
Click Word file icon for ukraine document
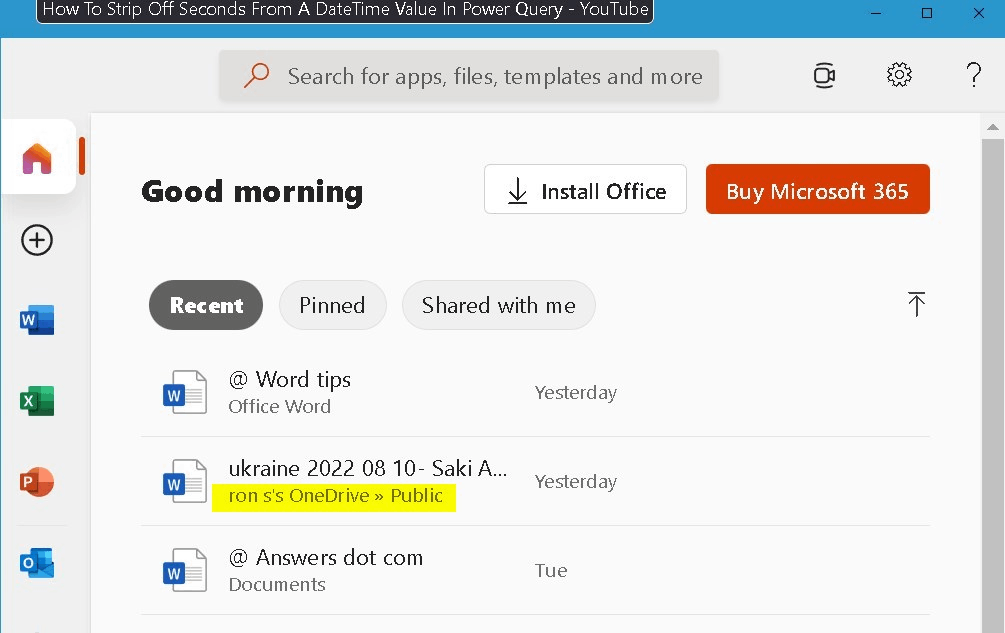[185, 481]
